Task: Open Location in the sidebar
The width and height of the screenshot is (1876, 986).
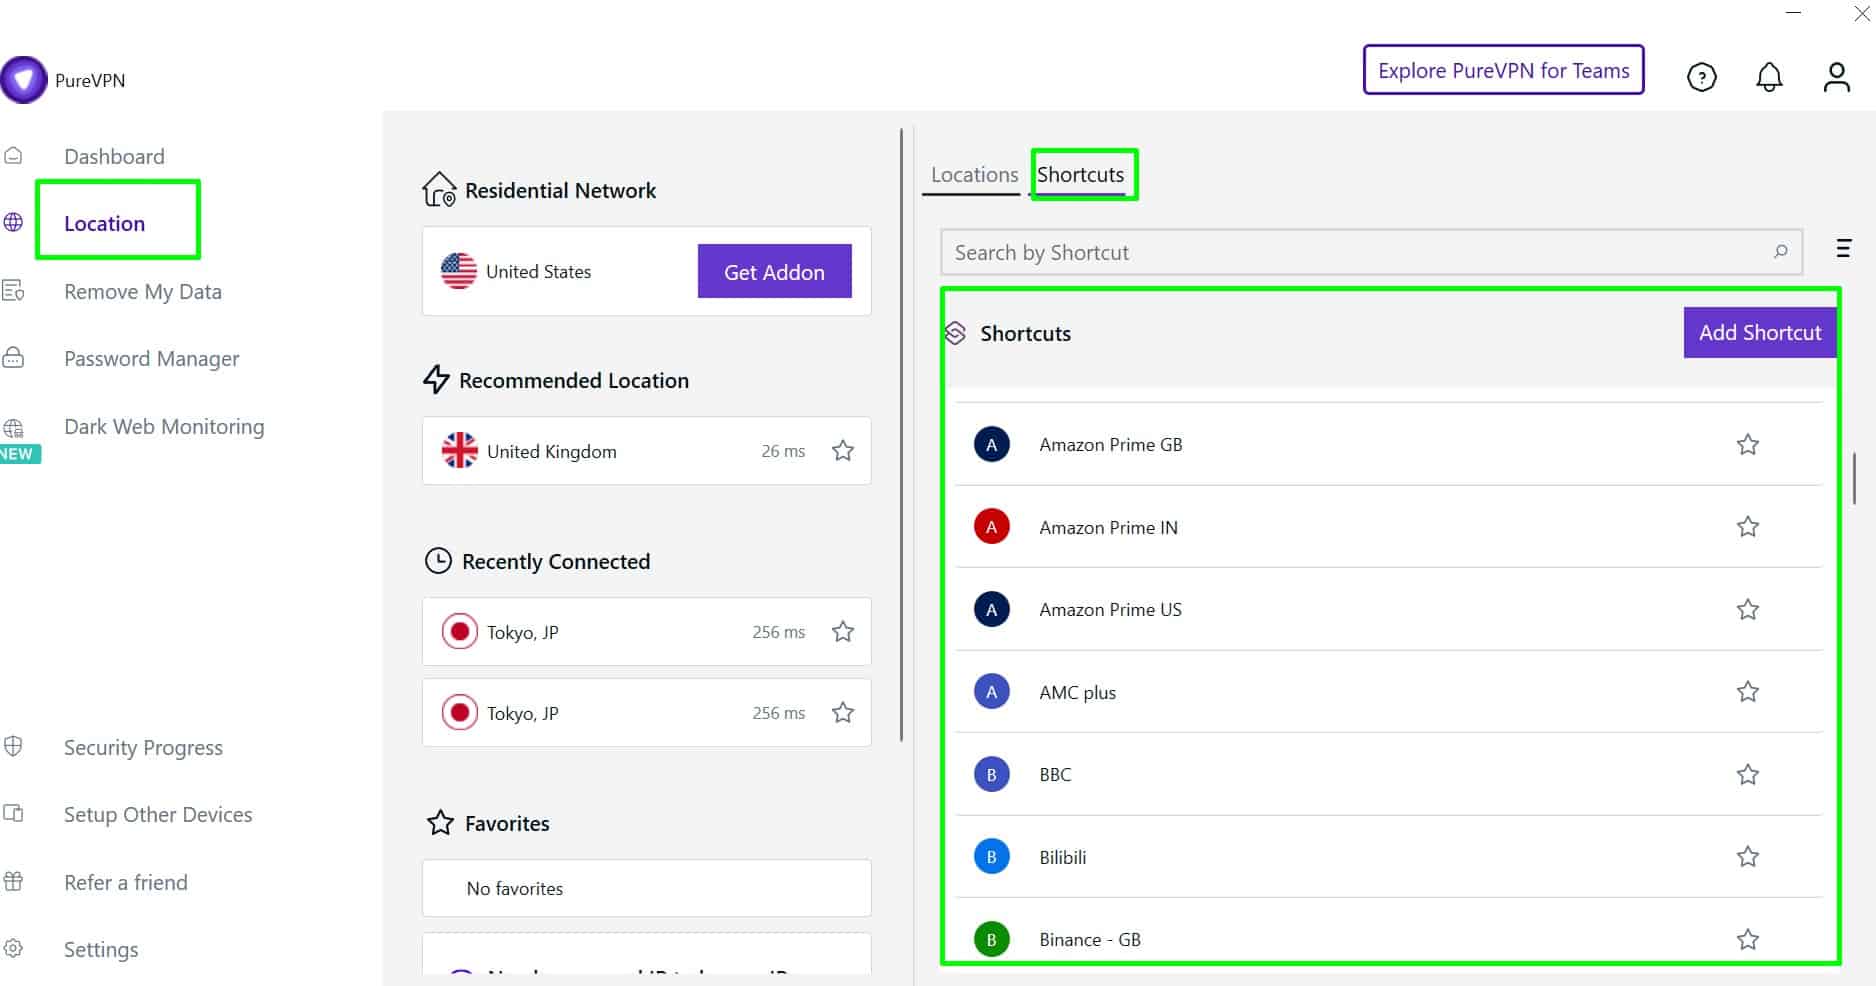Action: [104, 223]
